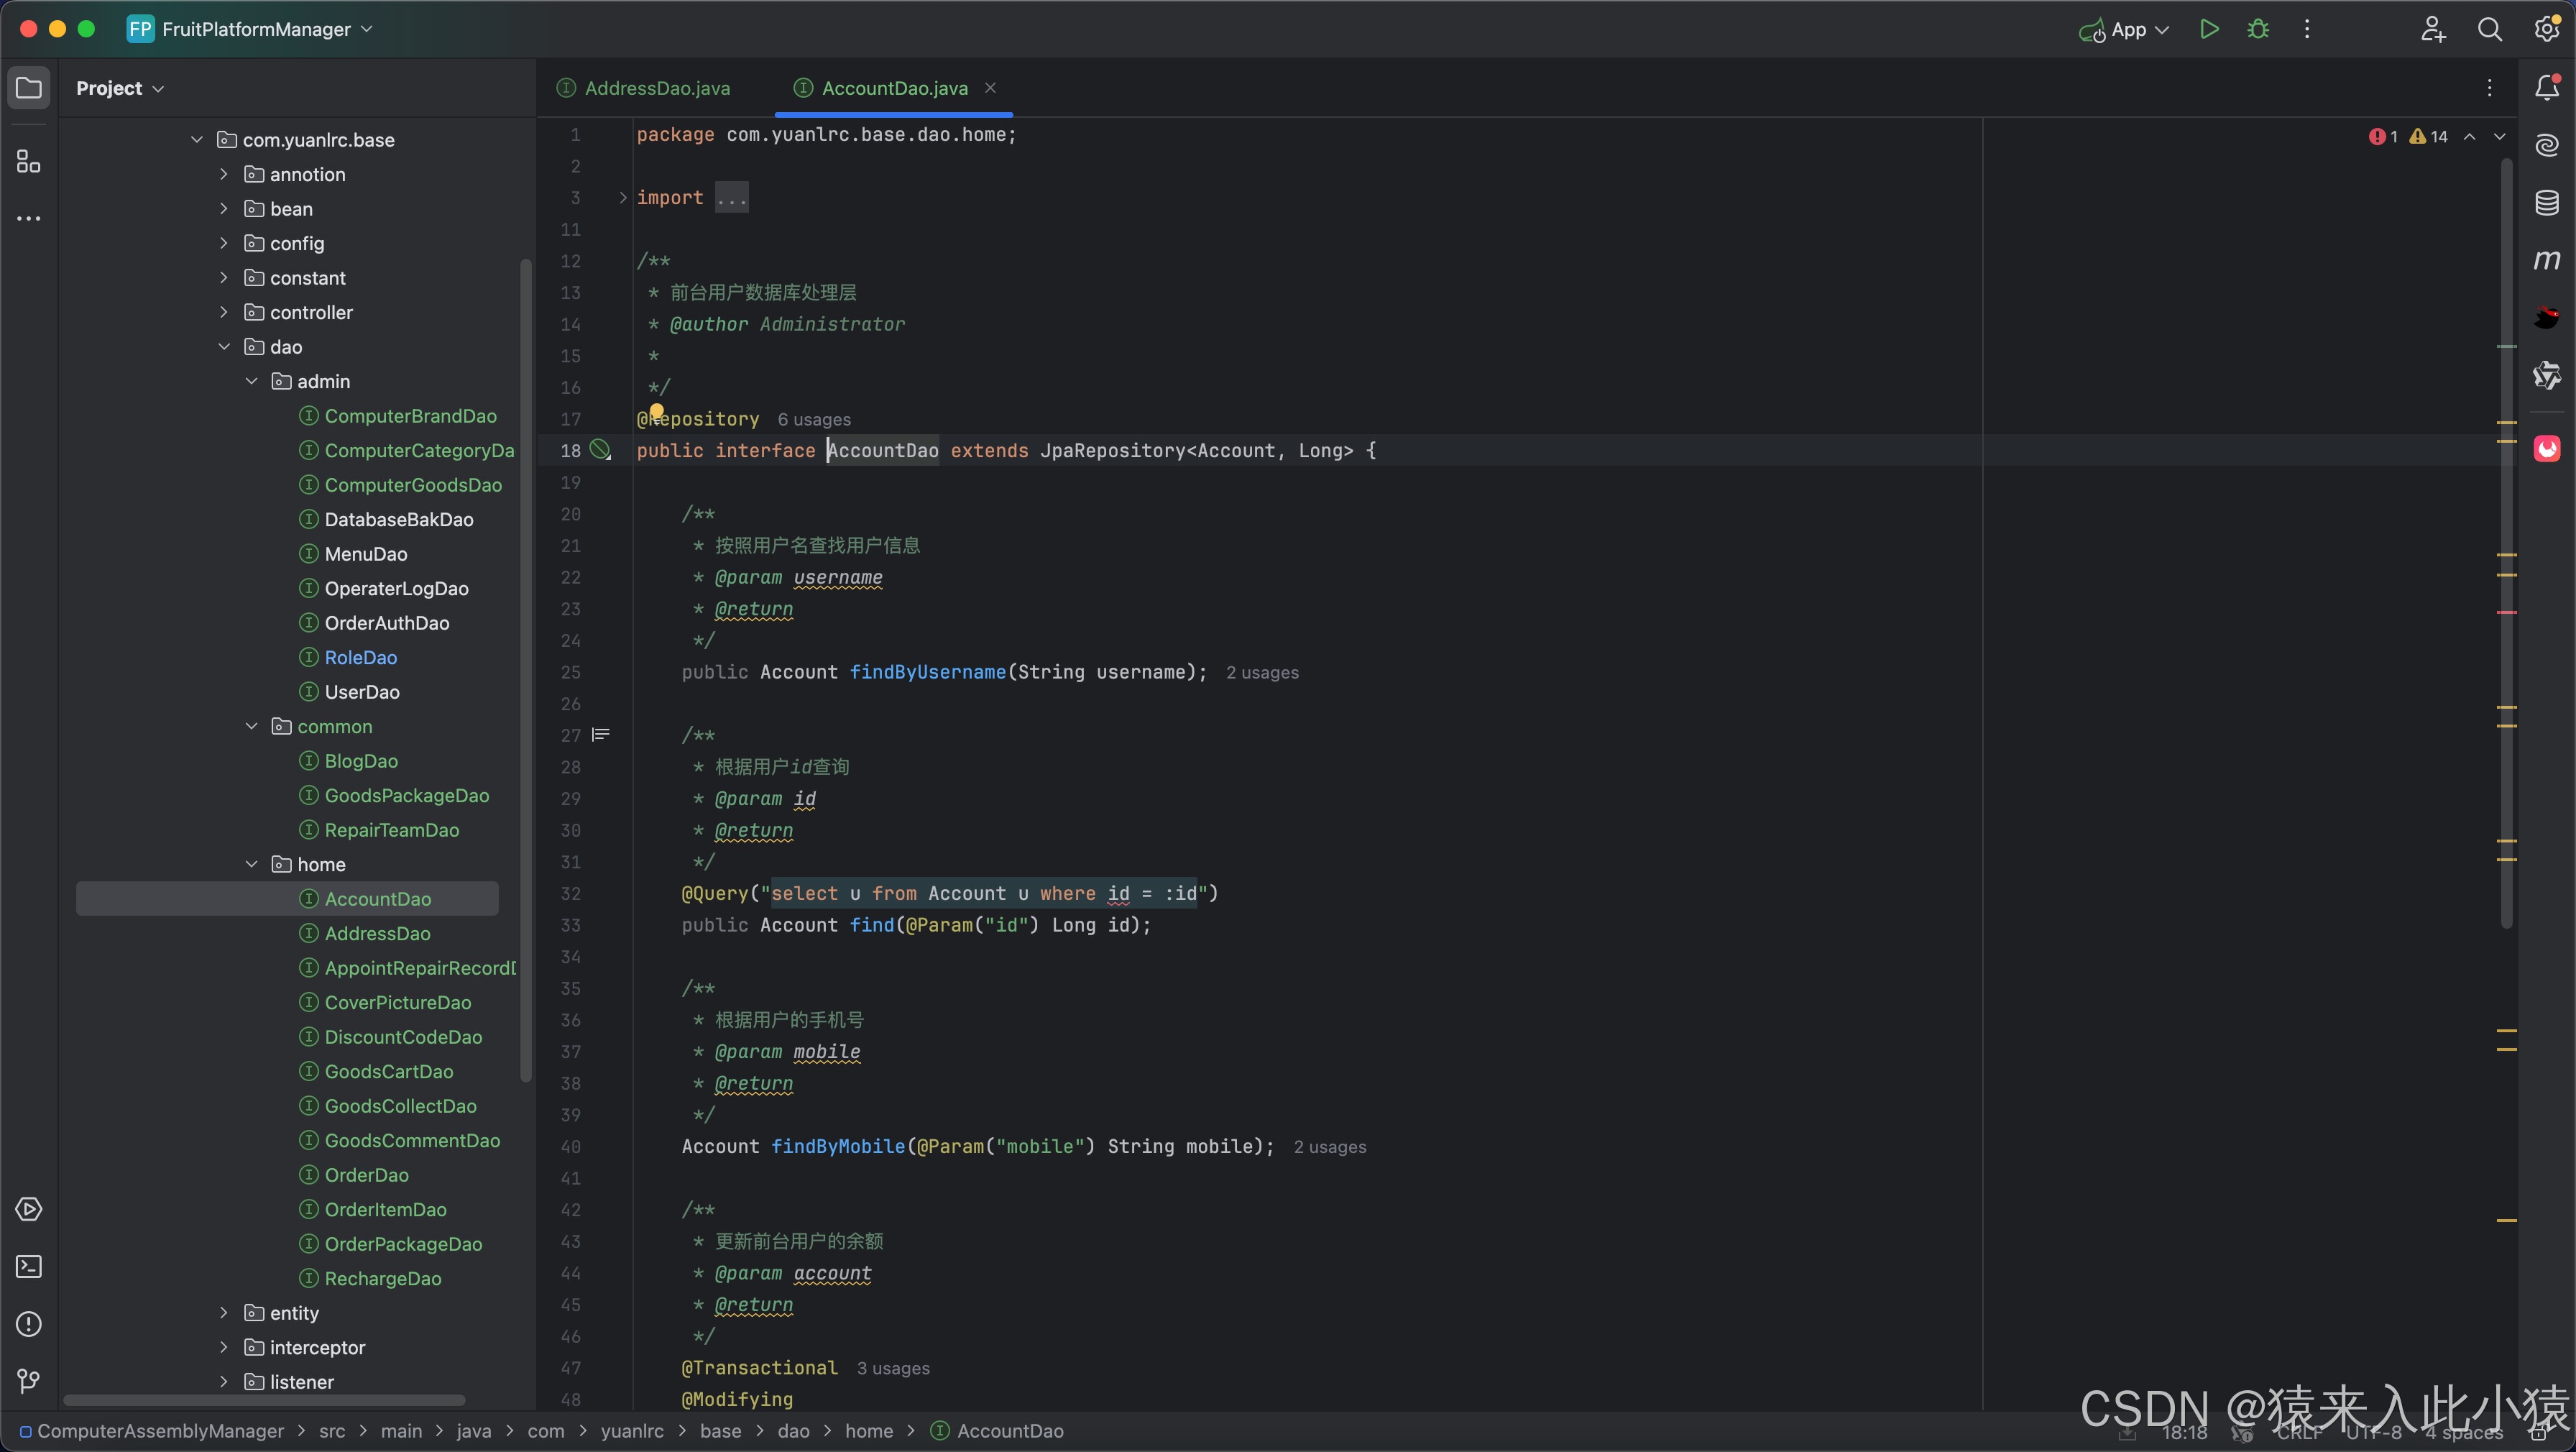Expand the bean package
This screenshot has height=1452, width=2576.
[x=224, y=208]
